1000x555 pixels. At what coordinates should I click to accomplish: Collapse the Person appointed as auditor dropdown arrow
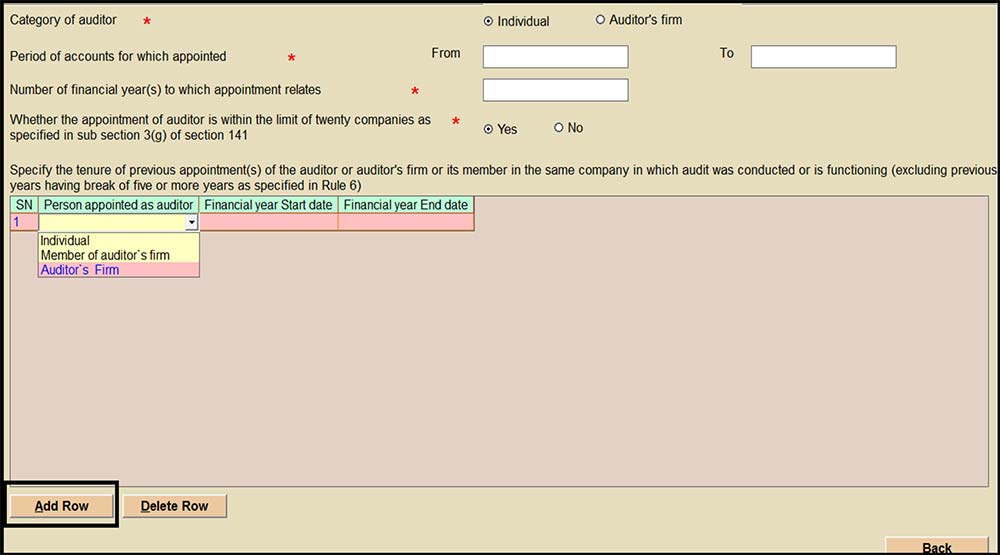coord(191,223)
